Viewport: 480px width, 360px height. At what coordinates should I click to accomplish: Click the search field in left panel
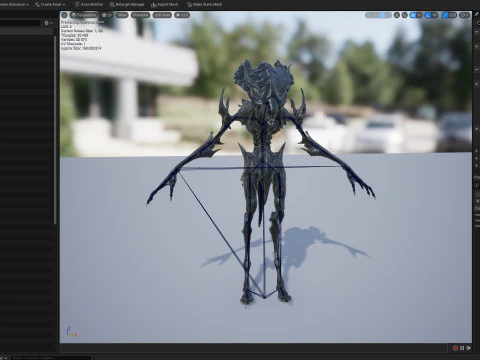click(x=20, y=23)
